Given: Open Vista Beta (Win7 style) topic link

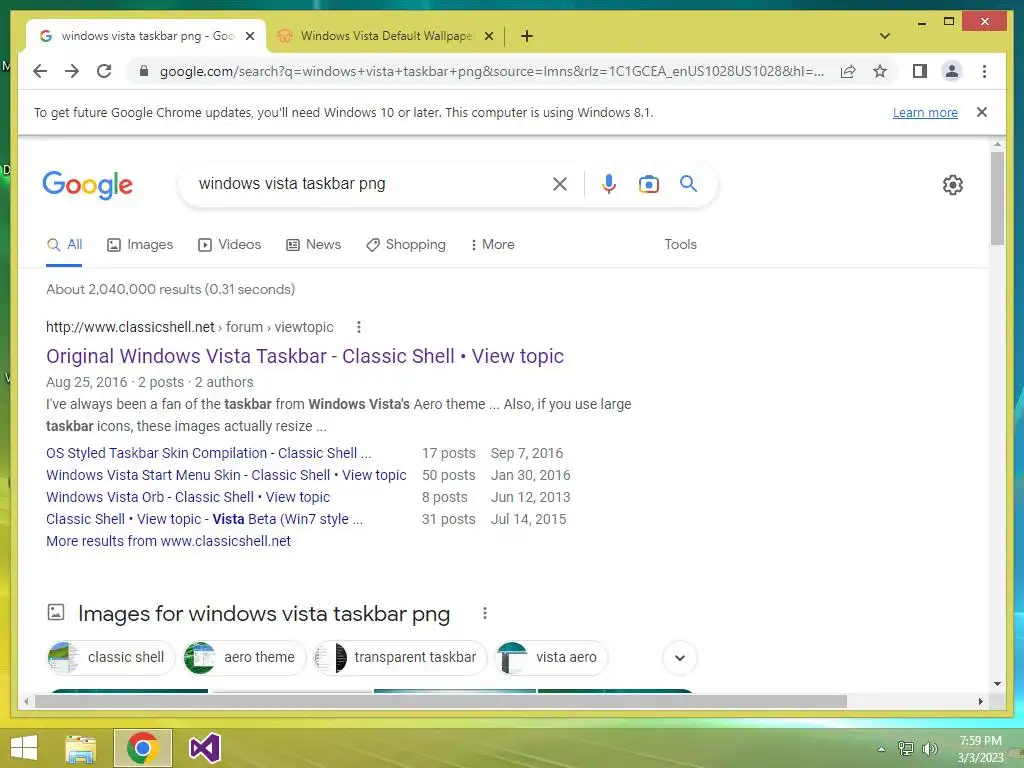Looking at the screenshot, I should pos(204,519).
